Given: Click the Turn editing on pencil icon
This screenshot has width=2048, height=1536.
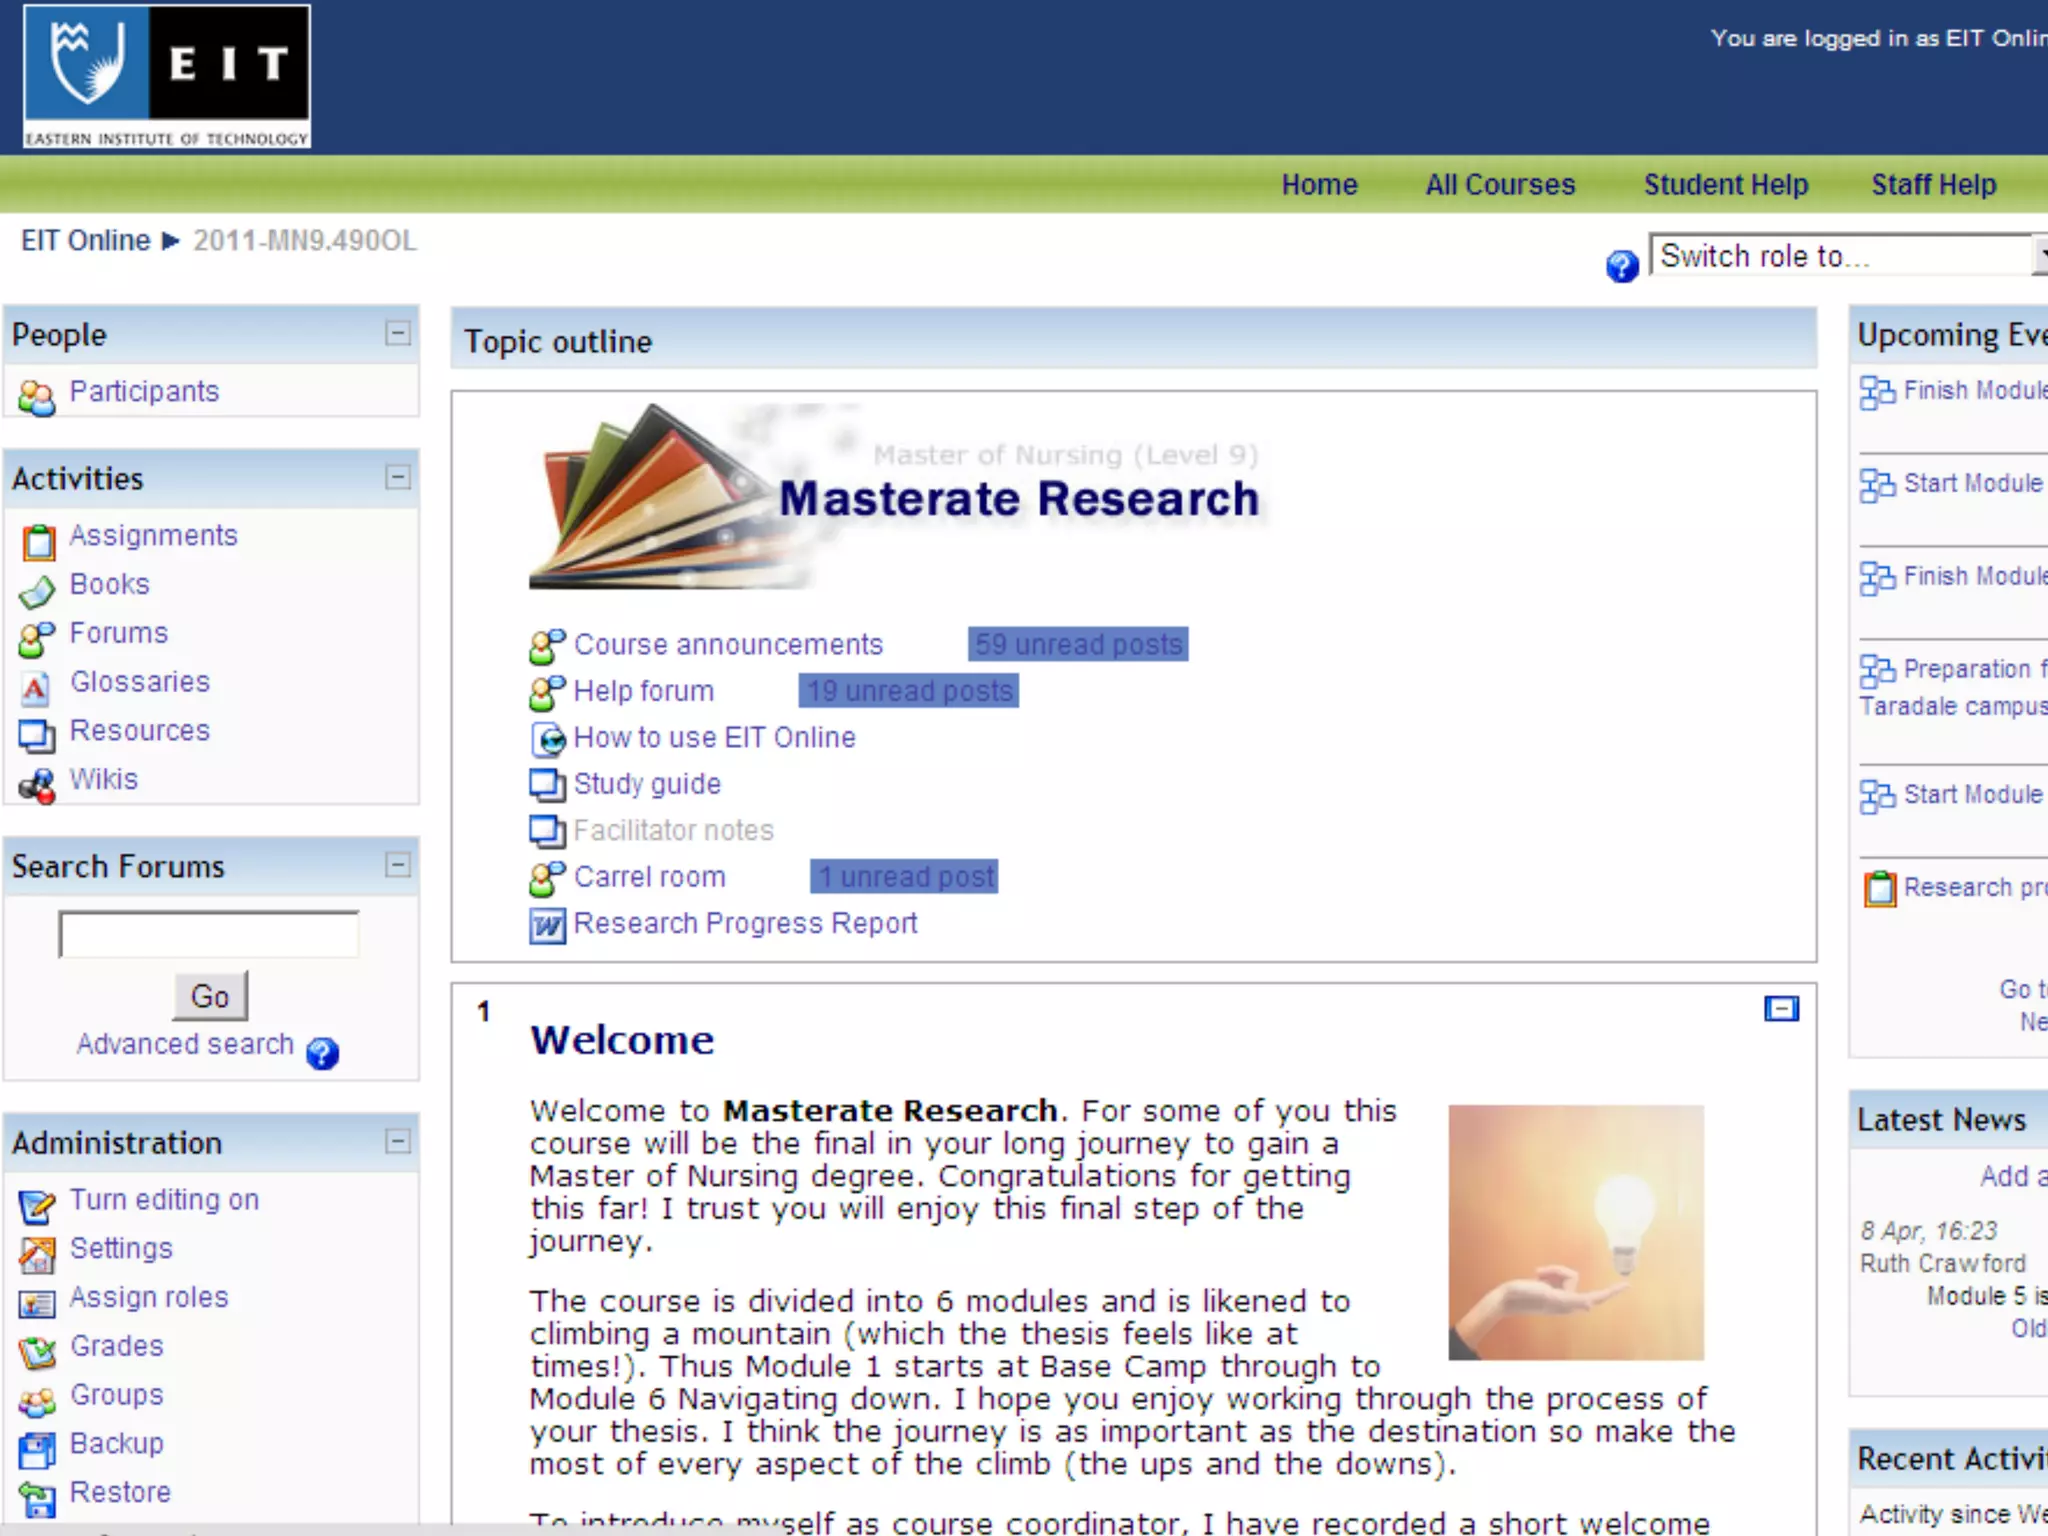Looking at the screenshot, I should (37, 1206).
